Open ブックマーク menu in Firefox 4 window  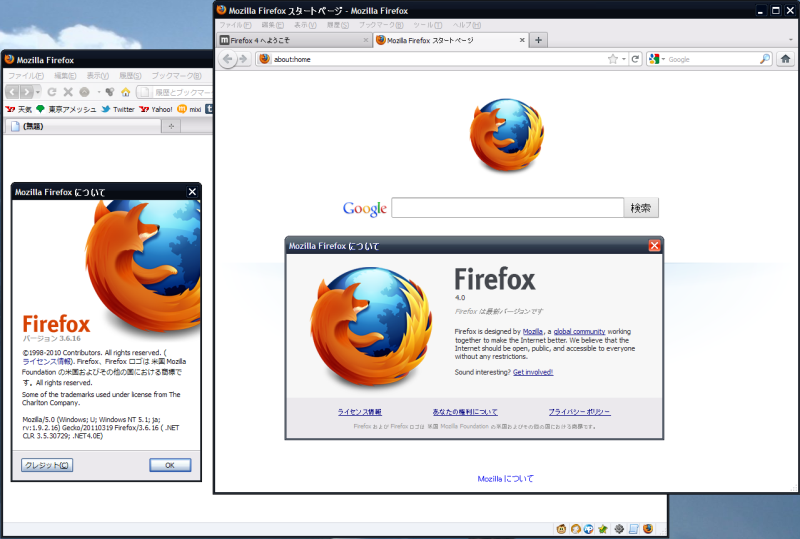[x=381, y=25]
